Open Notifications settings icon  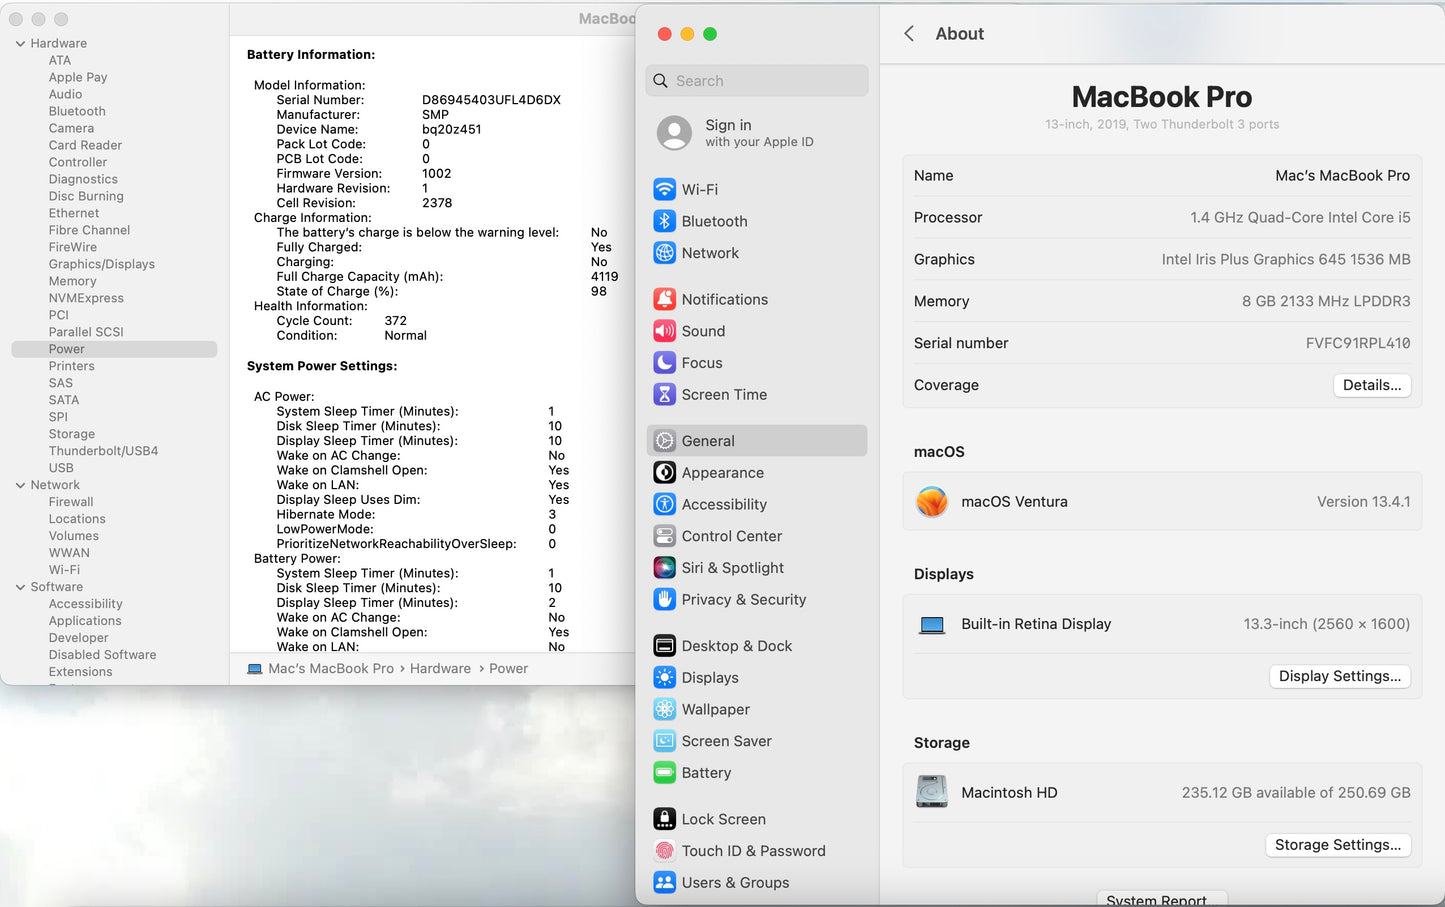coord(664,298)
